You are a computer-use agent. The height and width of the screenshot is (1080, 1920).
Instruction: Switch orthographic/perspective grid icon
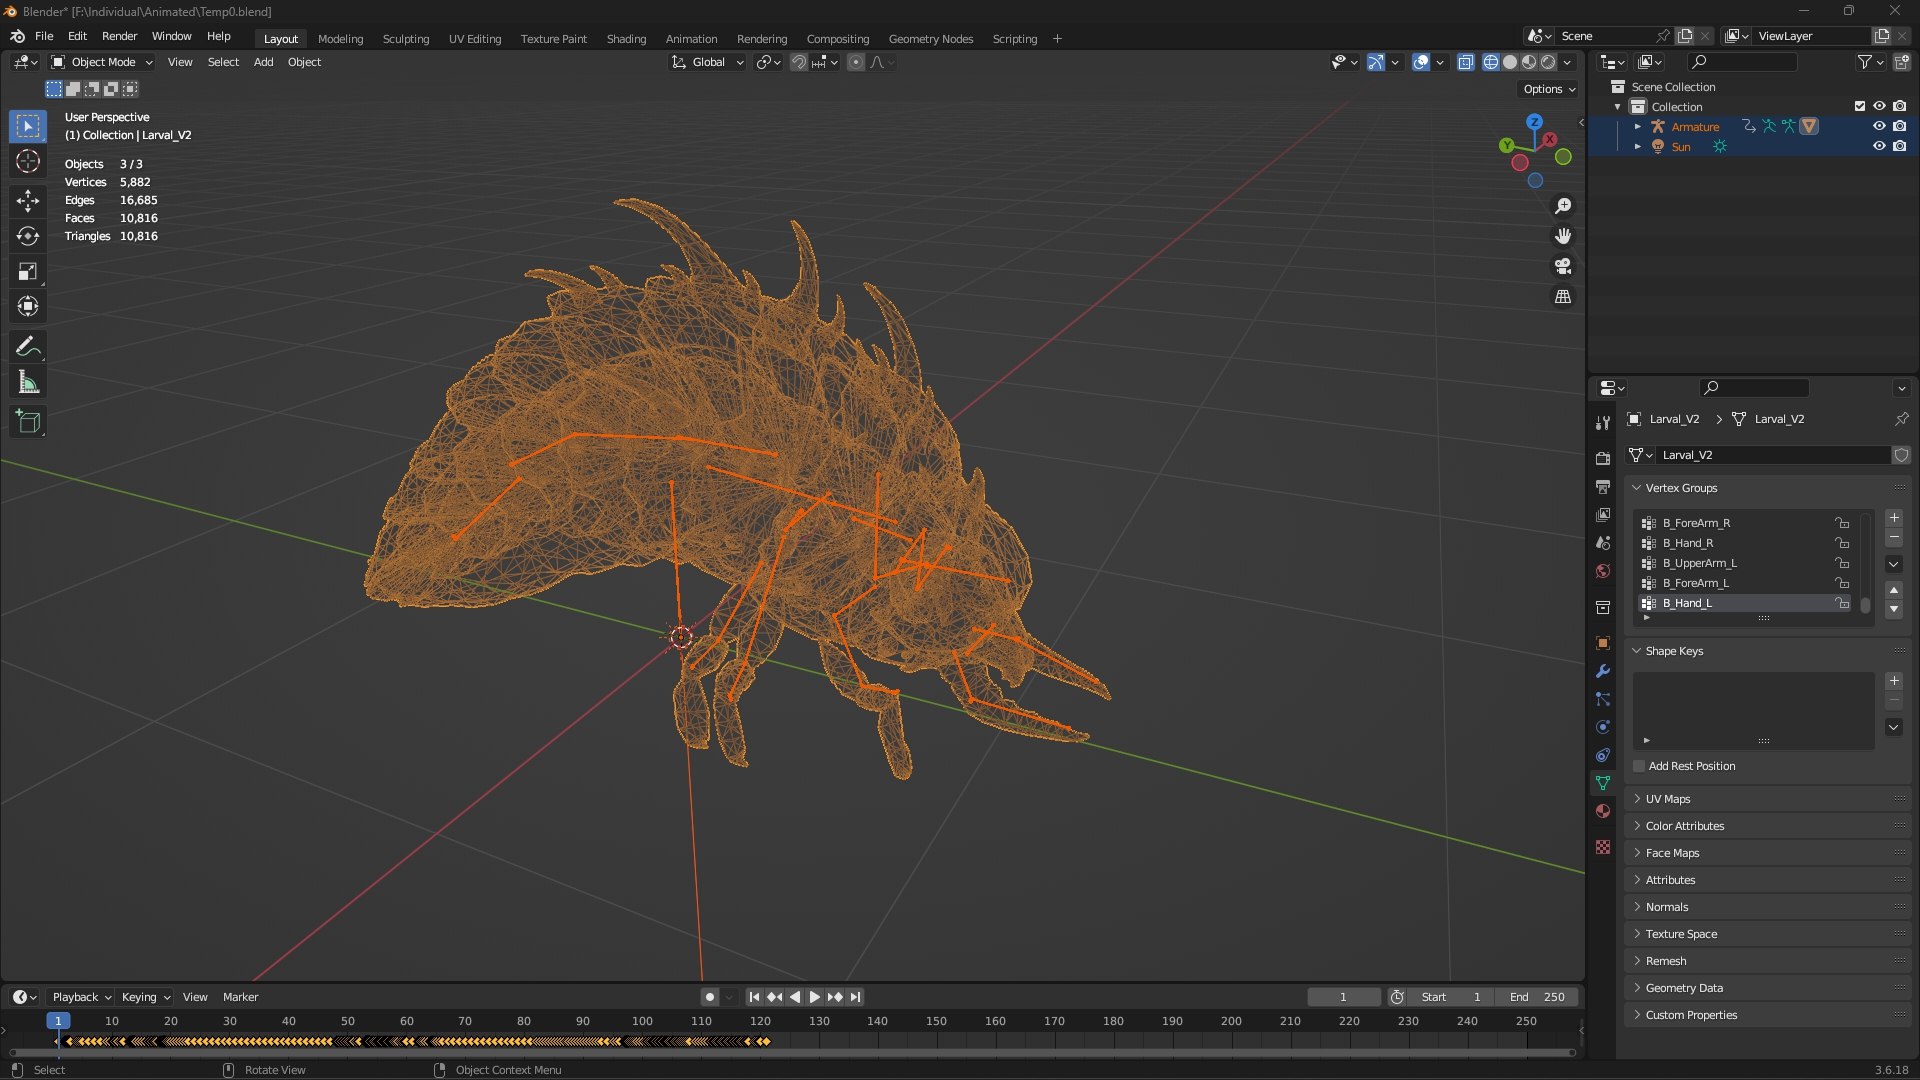[1563, 297]
